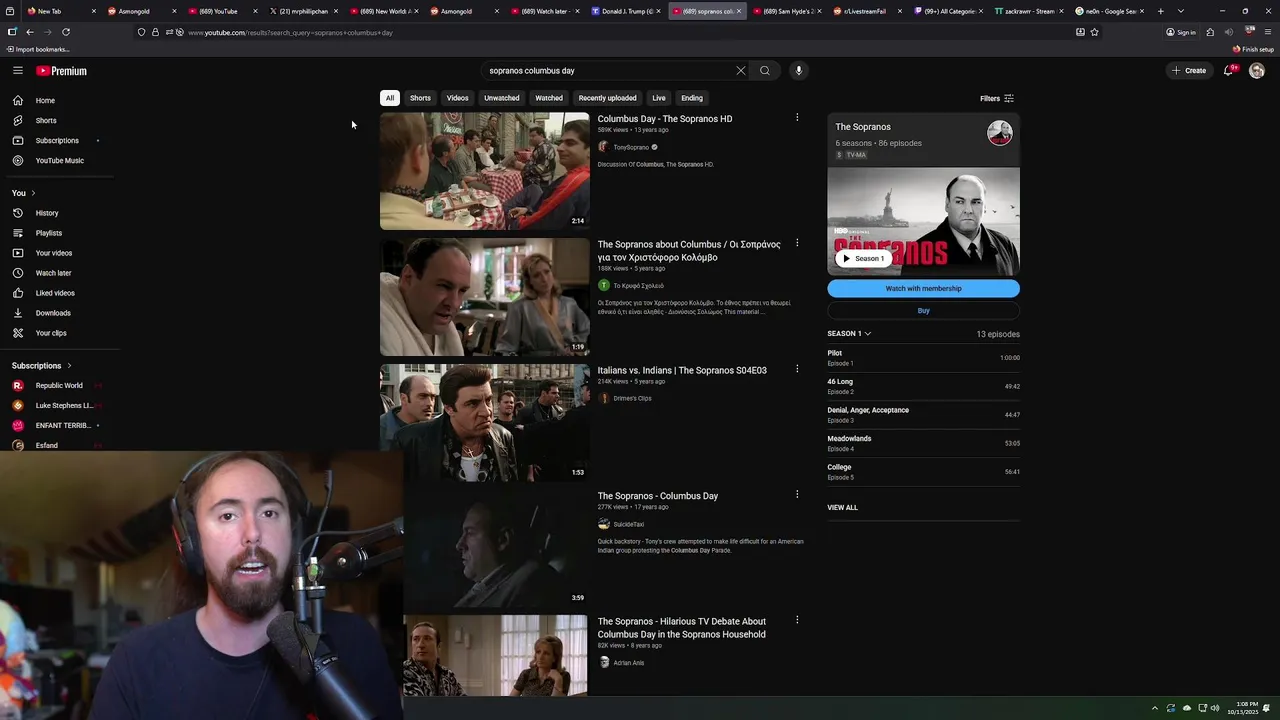Image resolution: width=1280 pixels, height=720 pixels.
Task: Open Watch later in the sidebar
Action: [x=53, y=273]
